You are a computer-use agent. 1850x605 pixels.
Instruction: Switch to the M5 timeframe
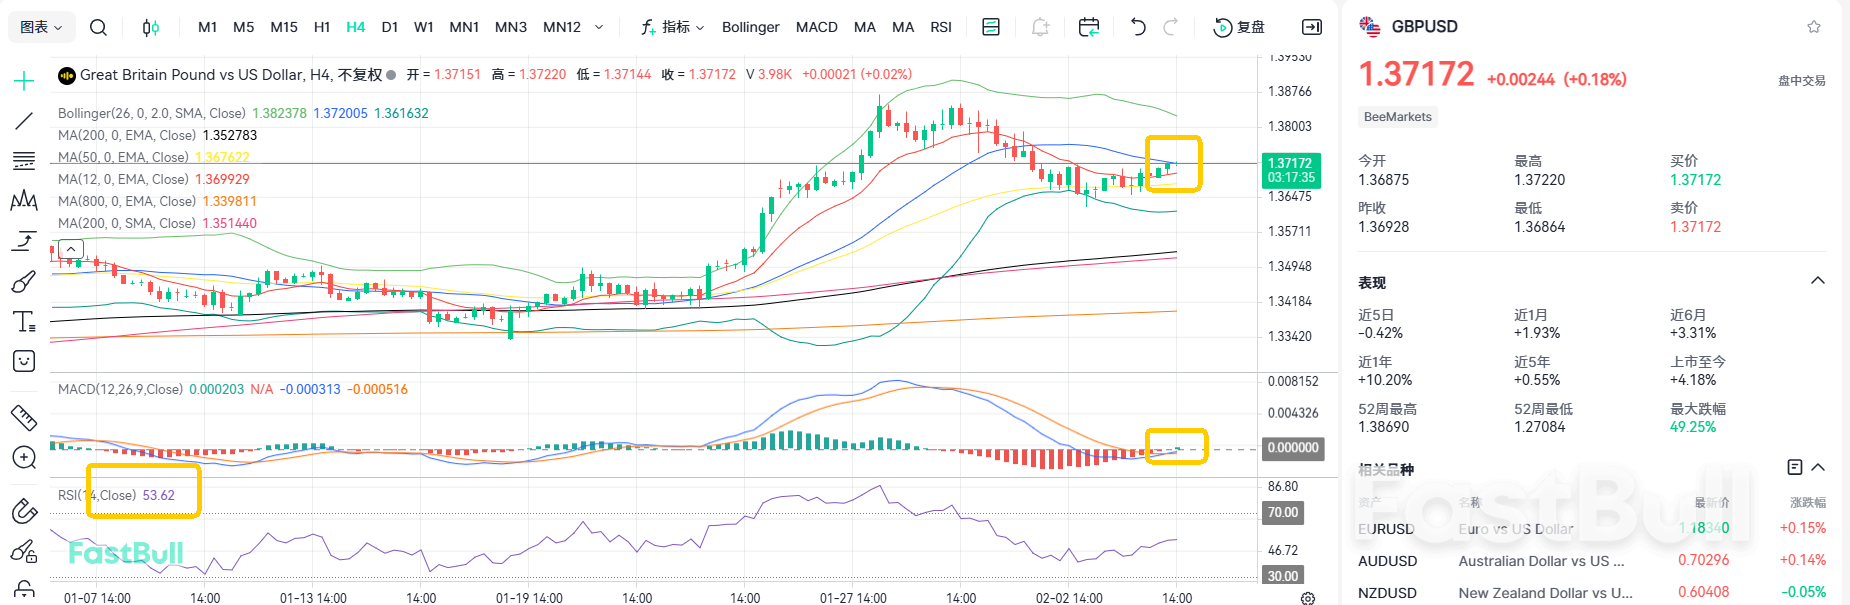tap(244, 27)
